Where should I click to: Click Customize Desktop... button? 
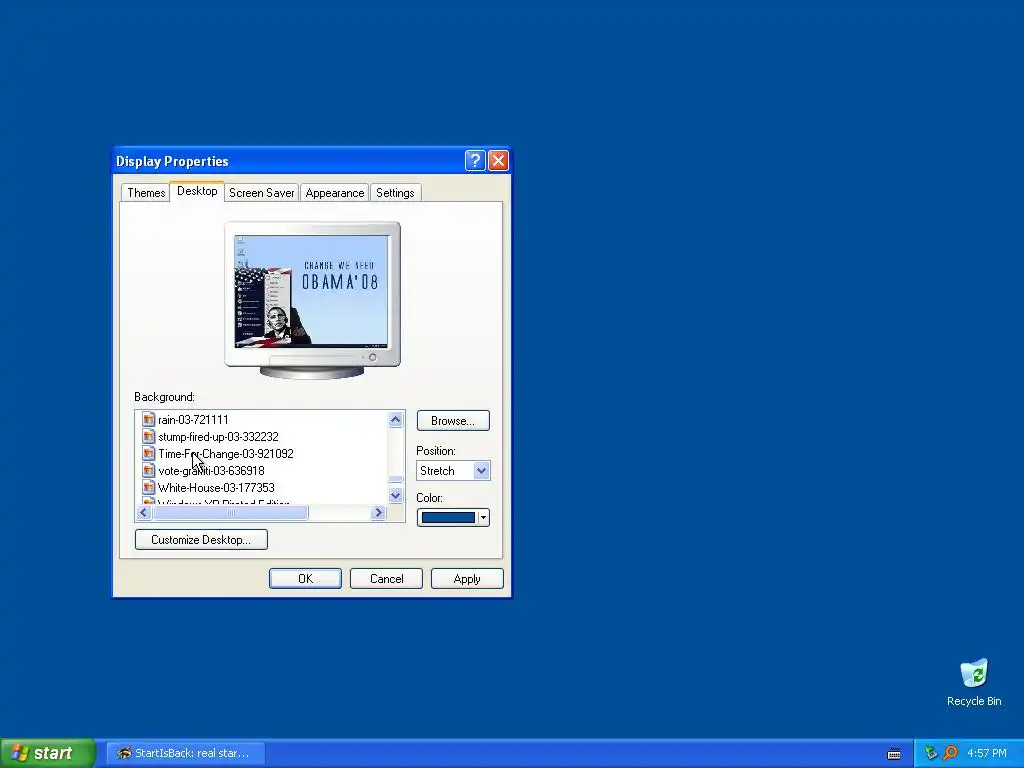point(201,539)
